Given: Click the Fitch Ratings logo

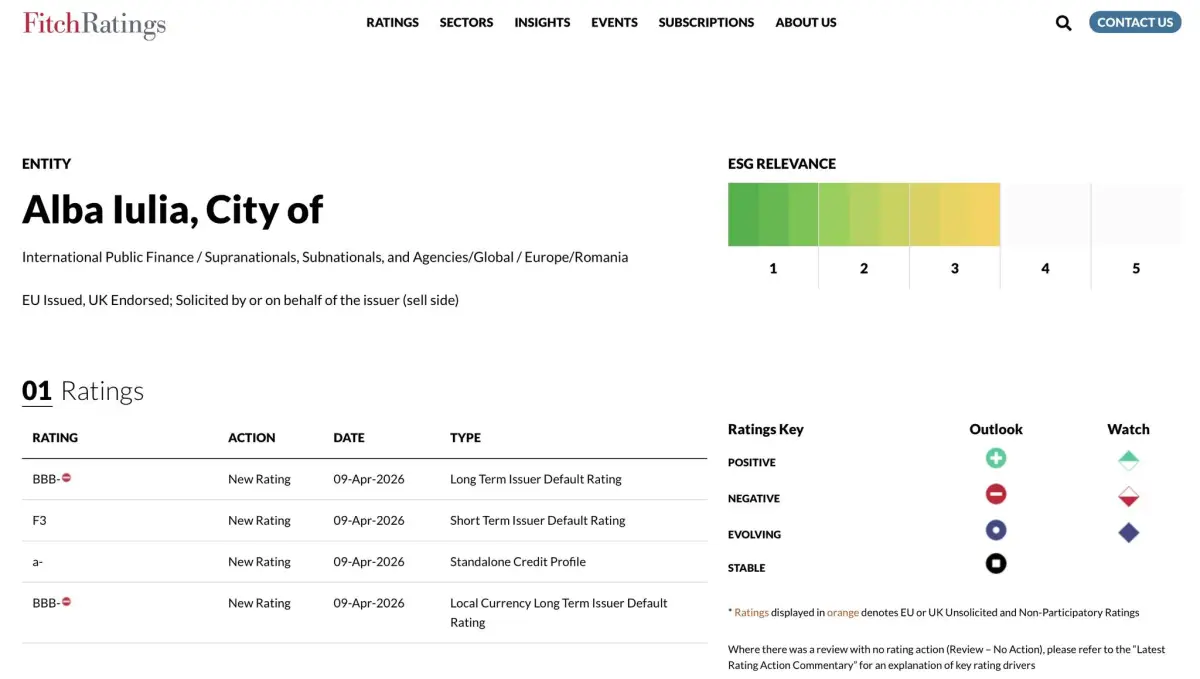Looking at the screenshot, I should (94, 24).
